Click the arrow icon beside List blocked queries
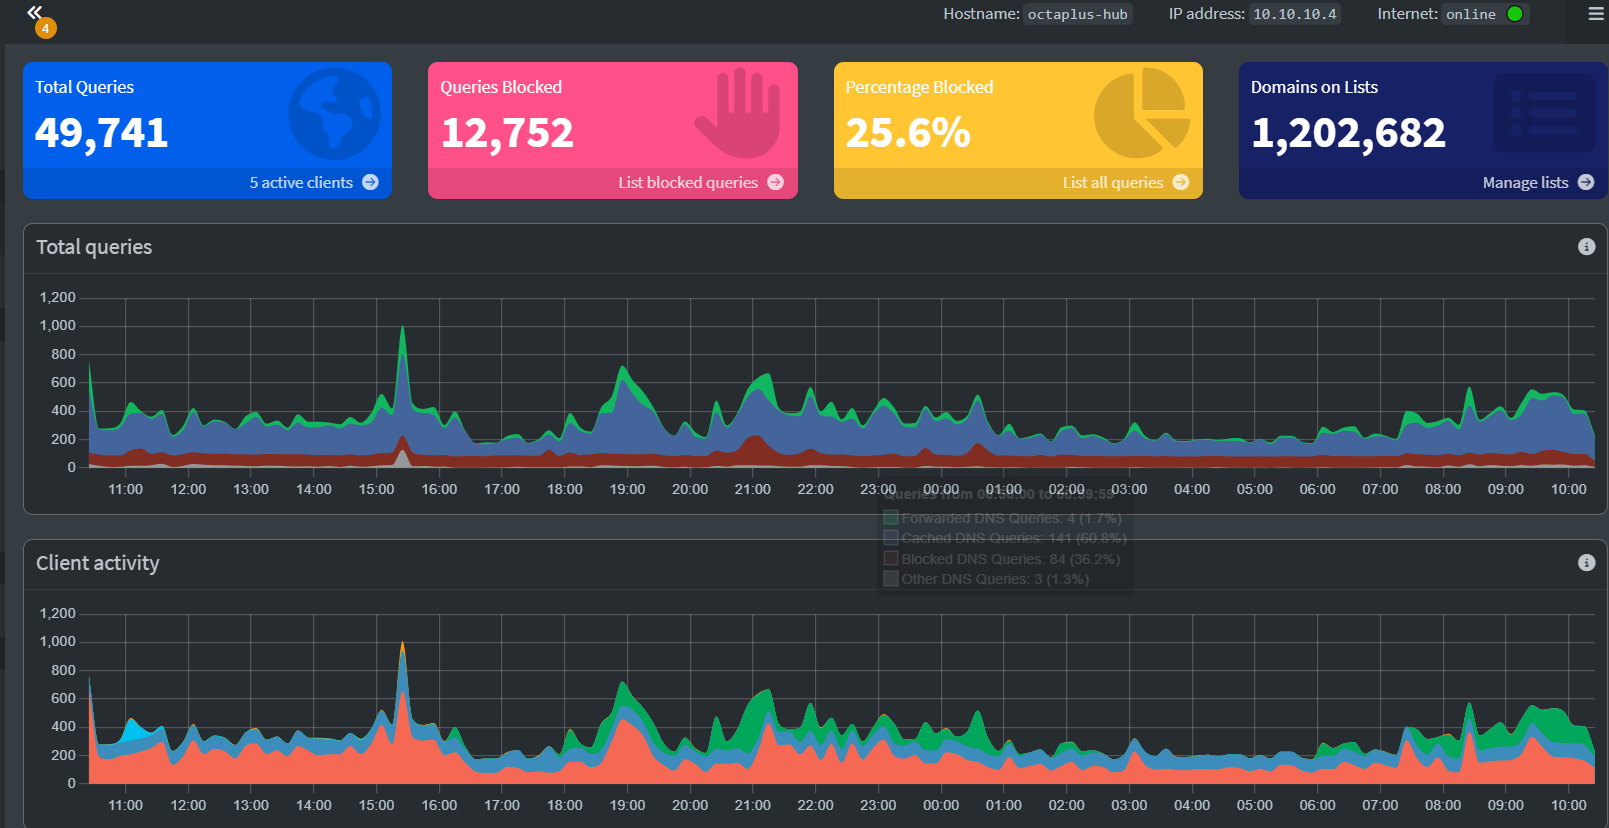This screenshot has height=828, width=1609. [776, 182]
